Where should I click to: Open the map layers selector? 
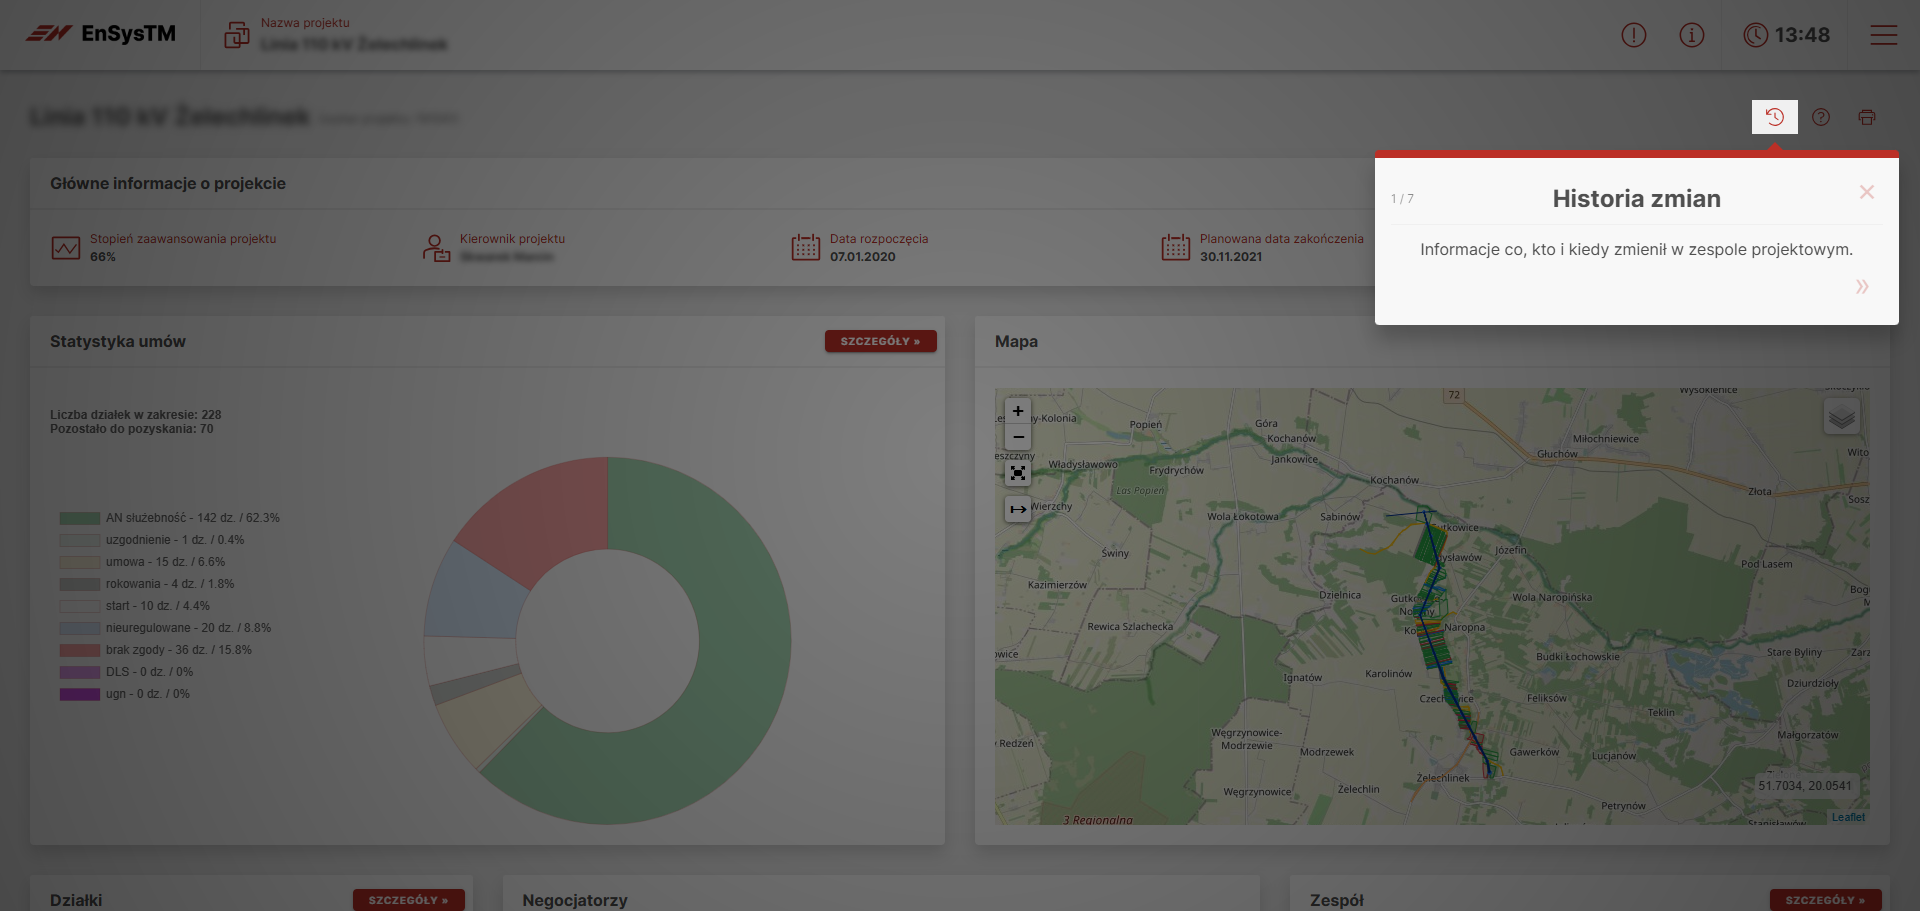pos(1841,416)
